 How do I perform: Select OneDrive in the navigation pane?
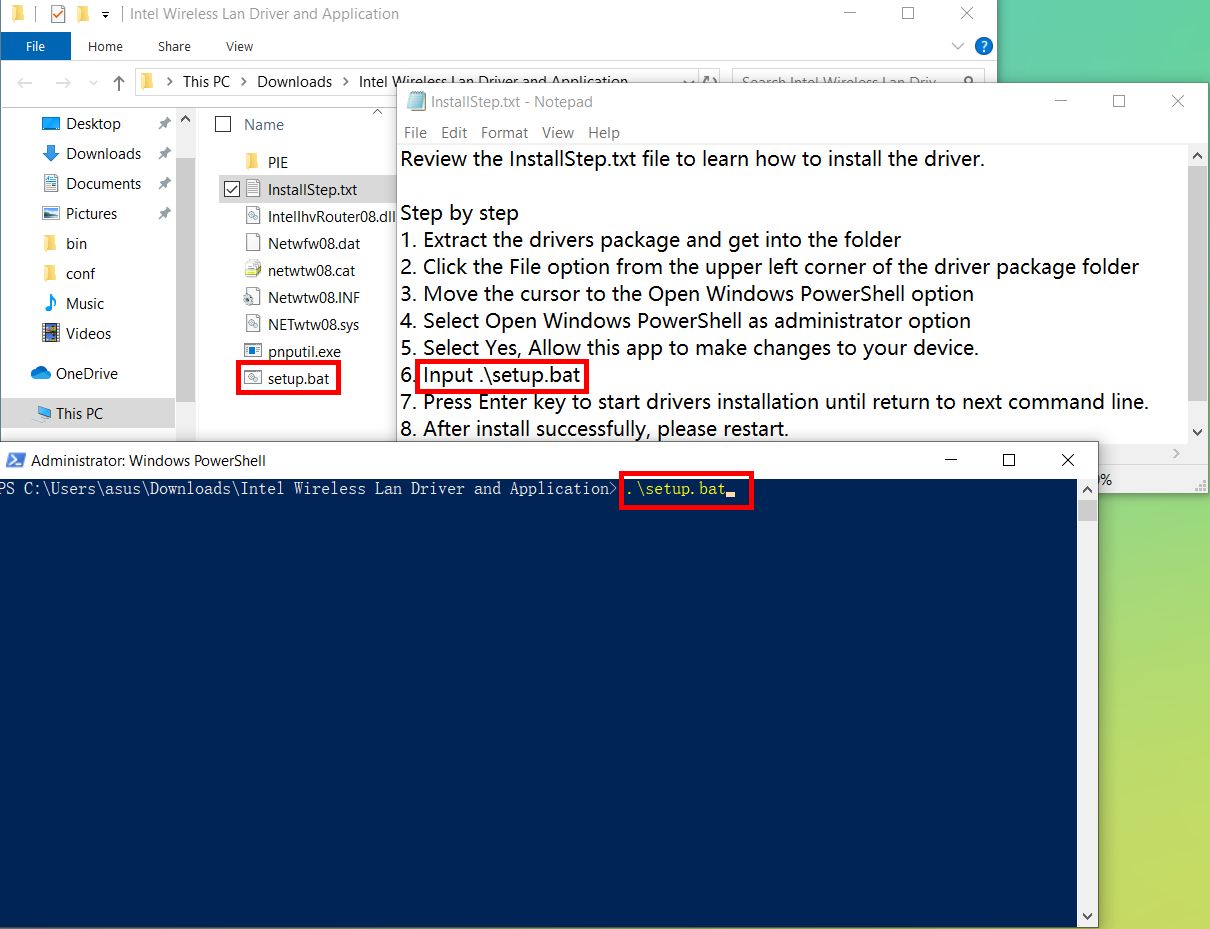click(86, 374)
